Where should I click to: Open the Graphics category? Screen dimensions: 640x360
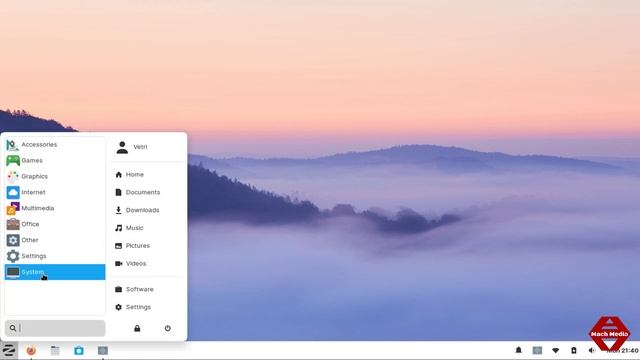(x=55, y=176)
